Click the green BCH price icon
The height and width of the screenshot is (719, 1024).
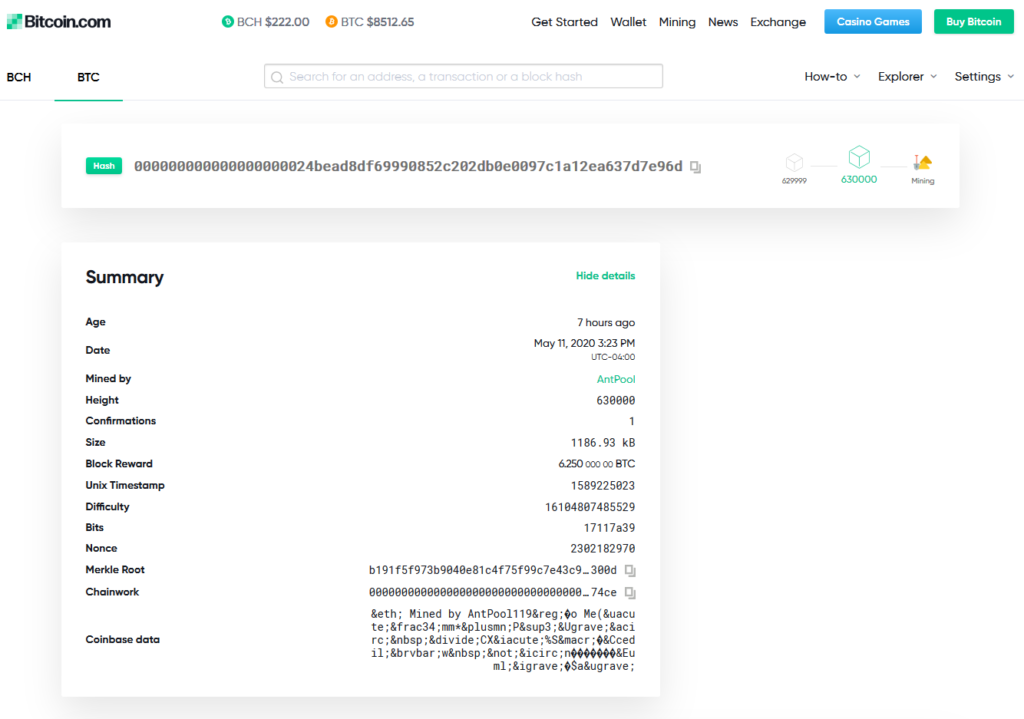click(228, 22)
